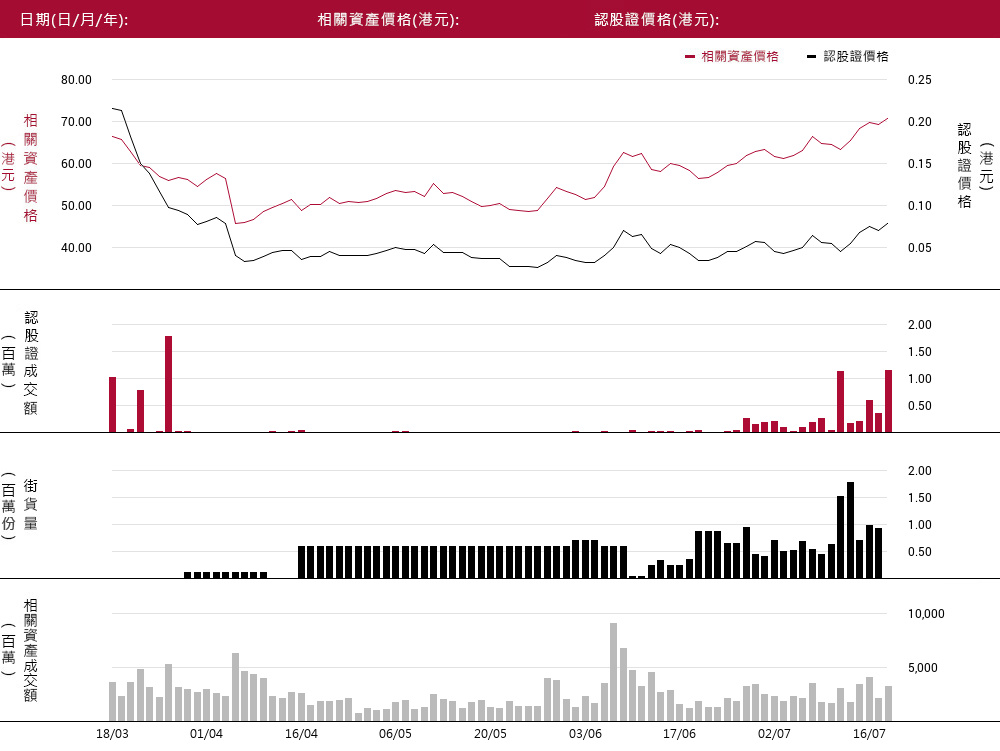Viewport: 1000px width, 751px height.
Task: Select the 相關資產價格(港元): header label
Action: click(388, 20)
